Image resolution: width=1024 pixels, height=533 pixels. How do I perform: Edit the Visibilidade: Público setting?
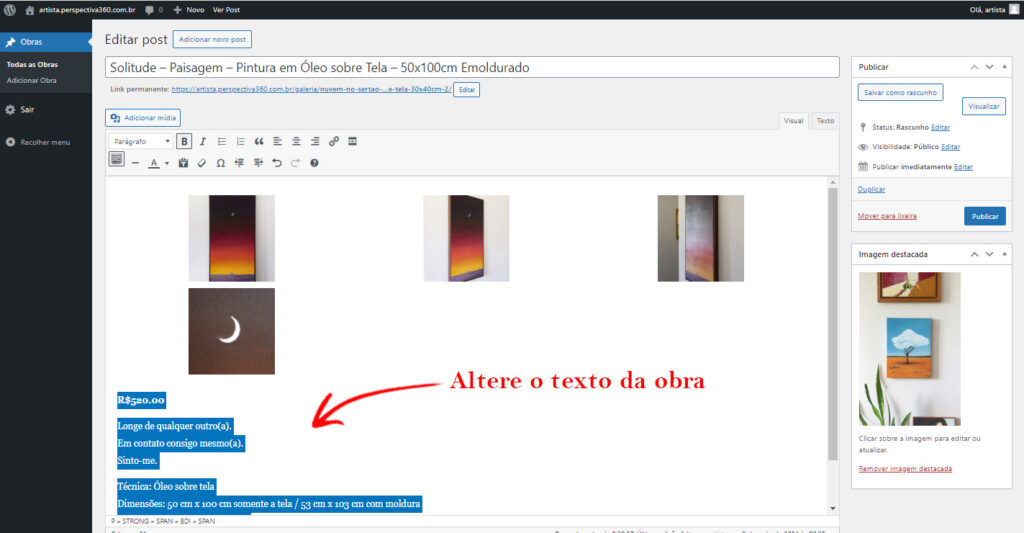pos(950,147)
